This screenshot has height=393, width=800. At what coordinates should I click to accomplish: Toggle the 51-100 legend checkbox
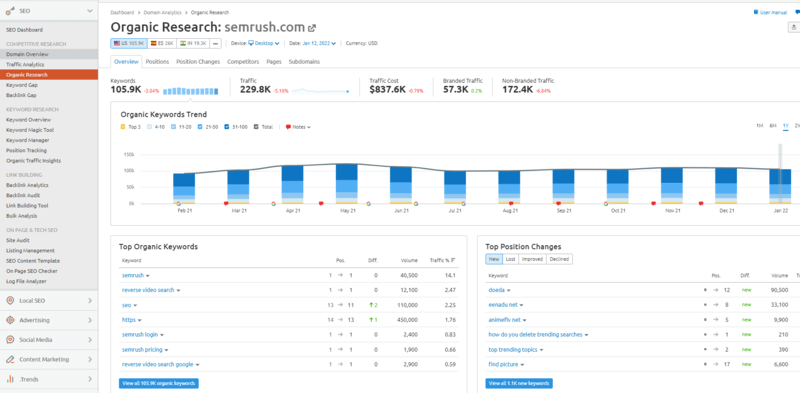pos(227,127)
